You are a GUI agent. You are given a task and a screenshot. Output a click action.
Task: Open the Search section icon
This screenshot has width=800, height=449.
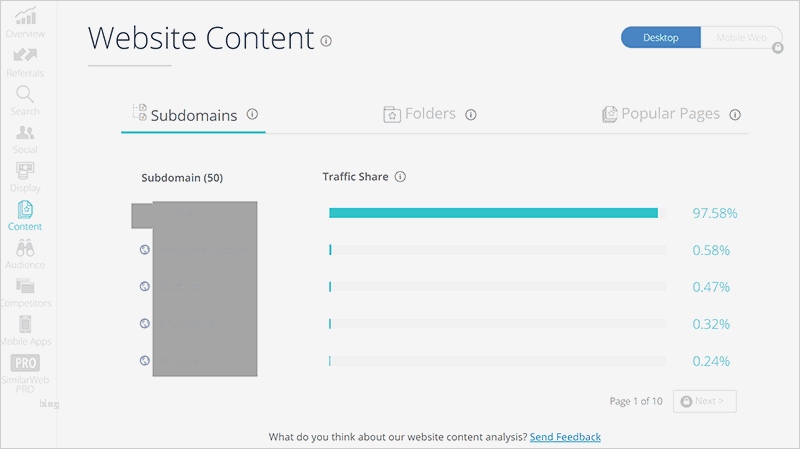pyautogui.click(x=25, y=95)
